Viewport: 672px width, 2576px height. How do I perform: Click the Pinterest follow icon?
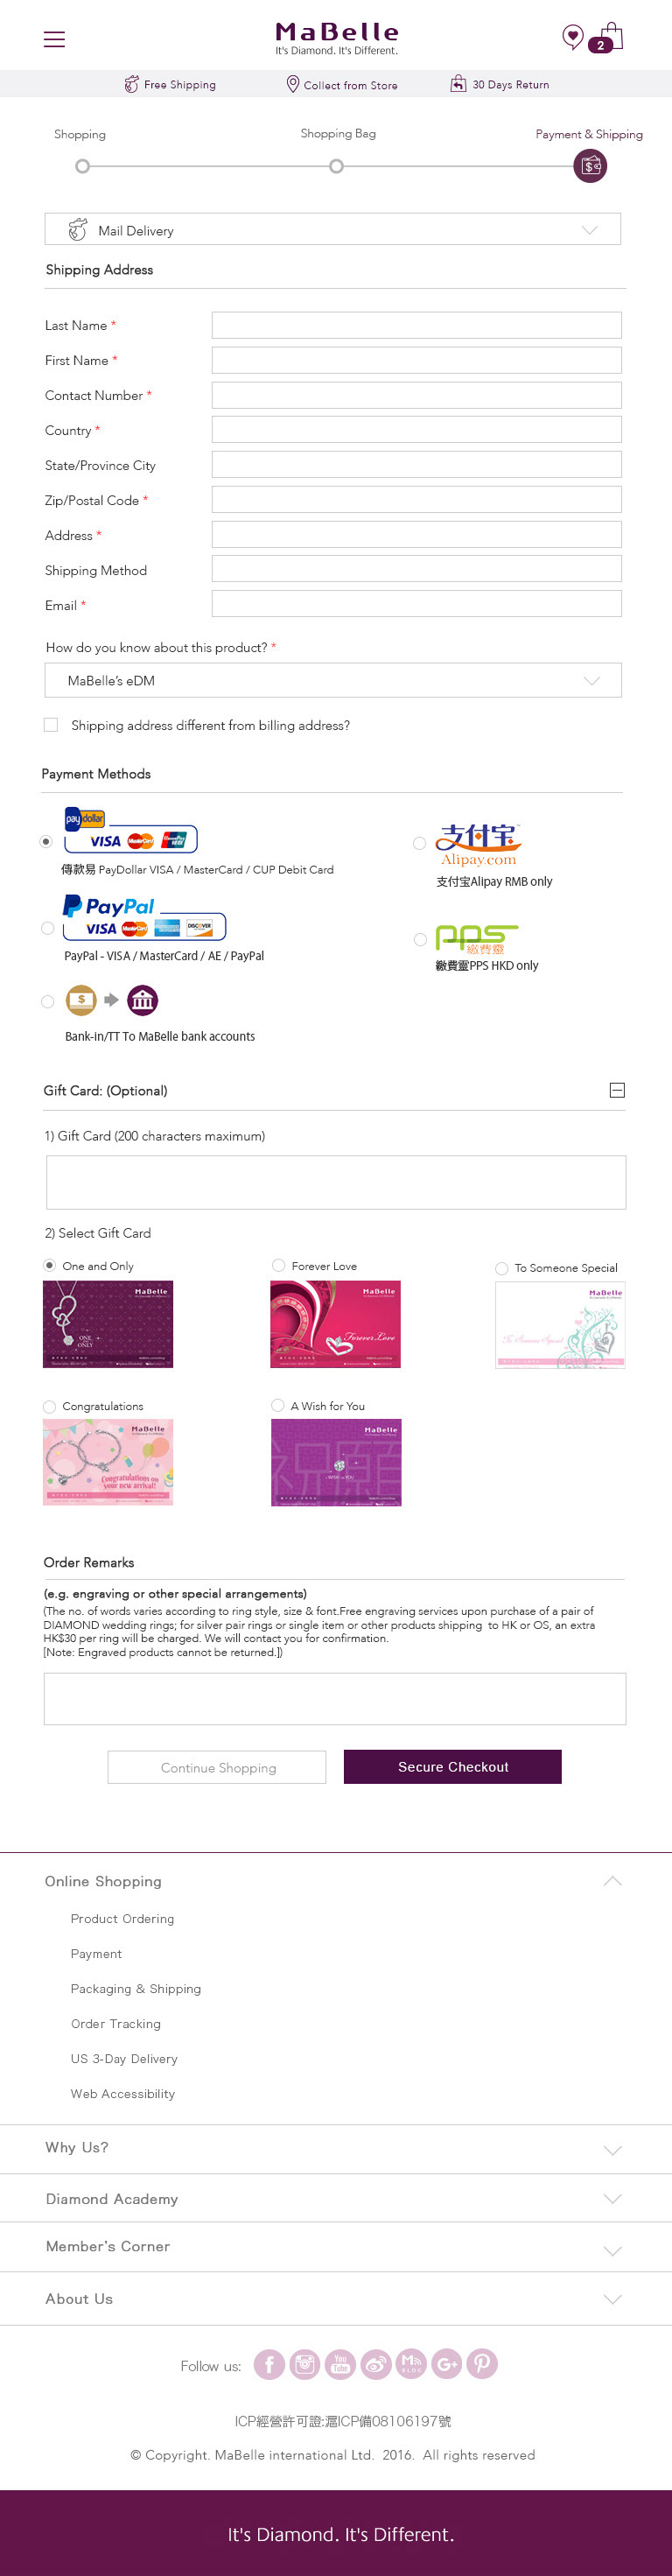(482, 2364)
